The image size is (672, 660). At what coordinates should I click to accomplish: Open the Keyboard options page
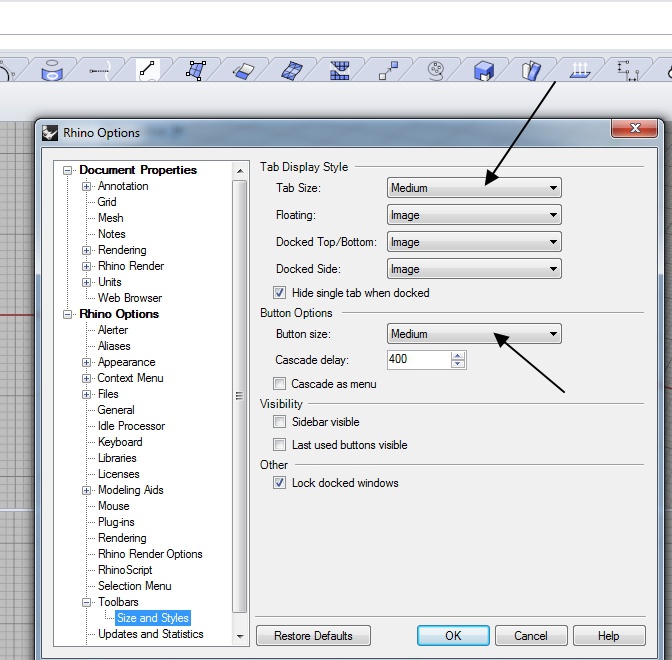pyautogui.click(x=120, y=442)
